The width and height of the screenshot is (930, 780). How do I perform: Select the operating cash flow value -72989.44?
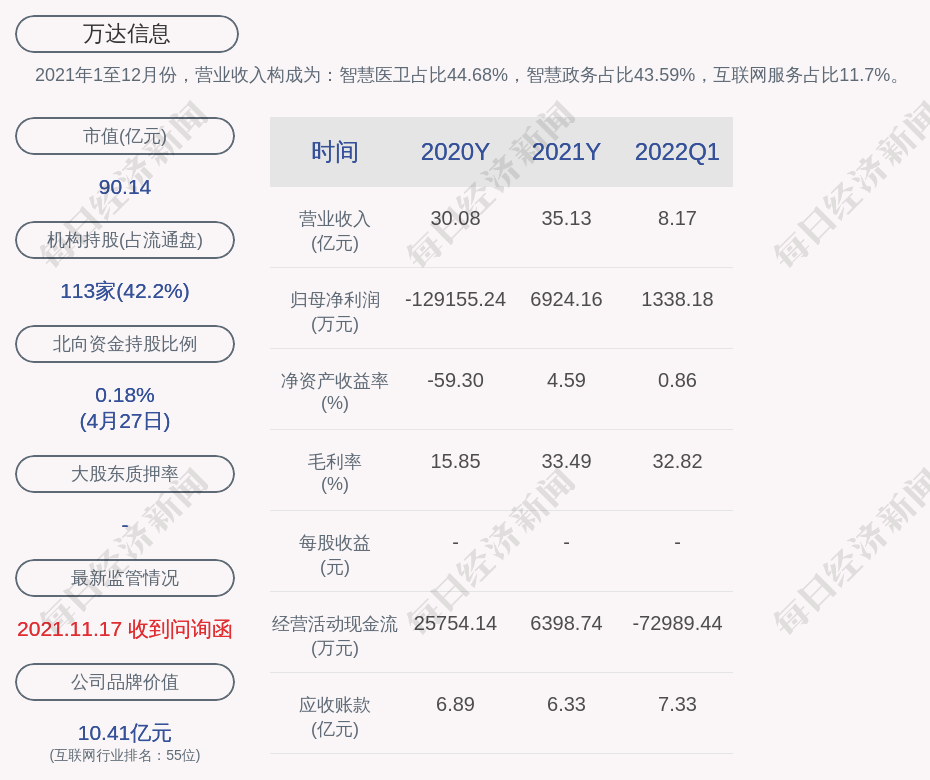(677, 623)
